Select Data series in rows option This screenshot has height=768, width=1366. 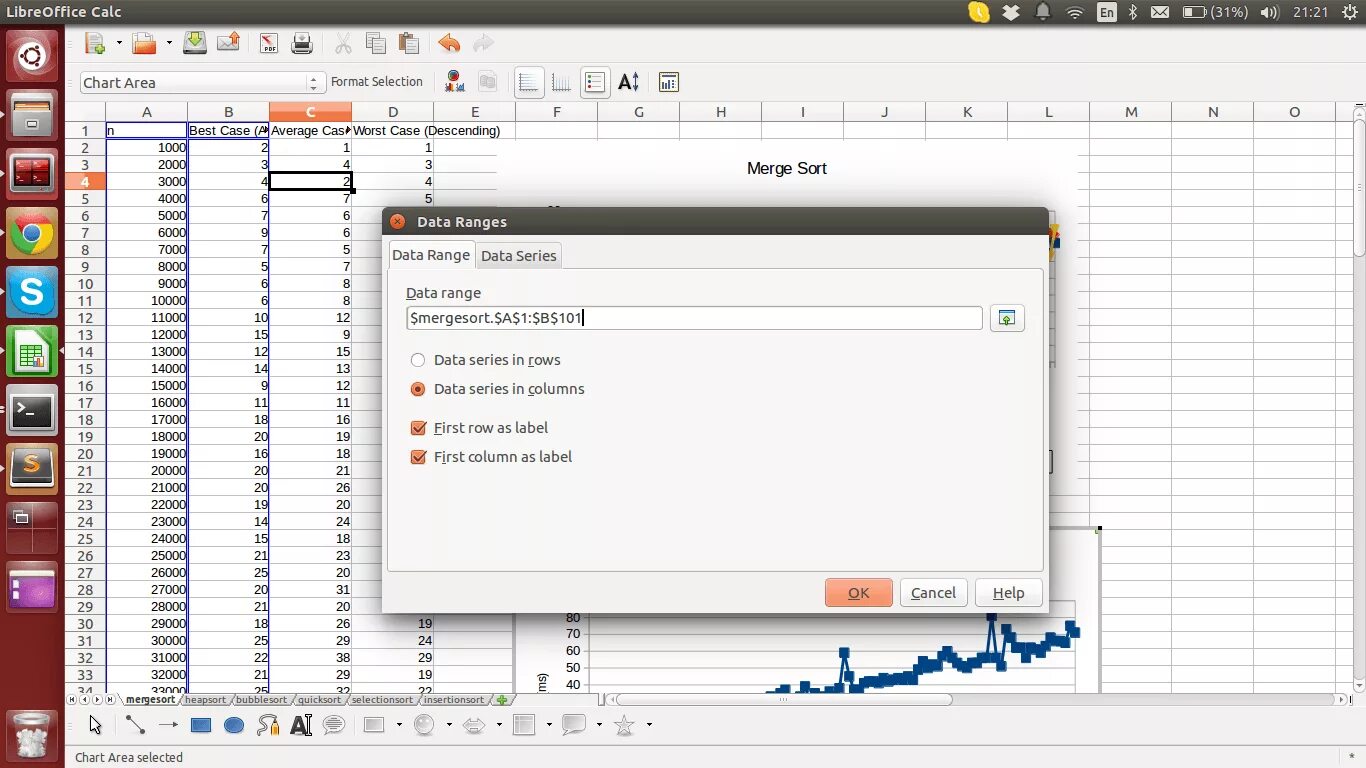coord(486,360)
